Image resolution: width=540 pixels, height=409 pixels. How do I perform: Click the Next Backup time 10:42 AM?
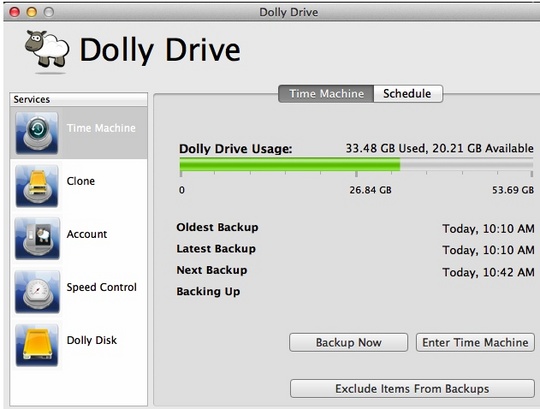tap(488, 272)
